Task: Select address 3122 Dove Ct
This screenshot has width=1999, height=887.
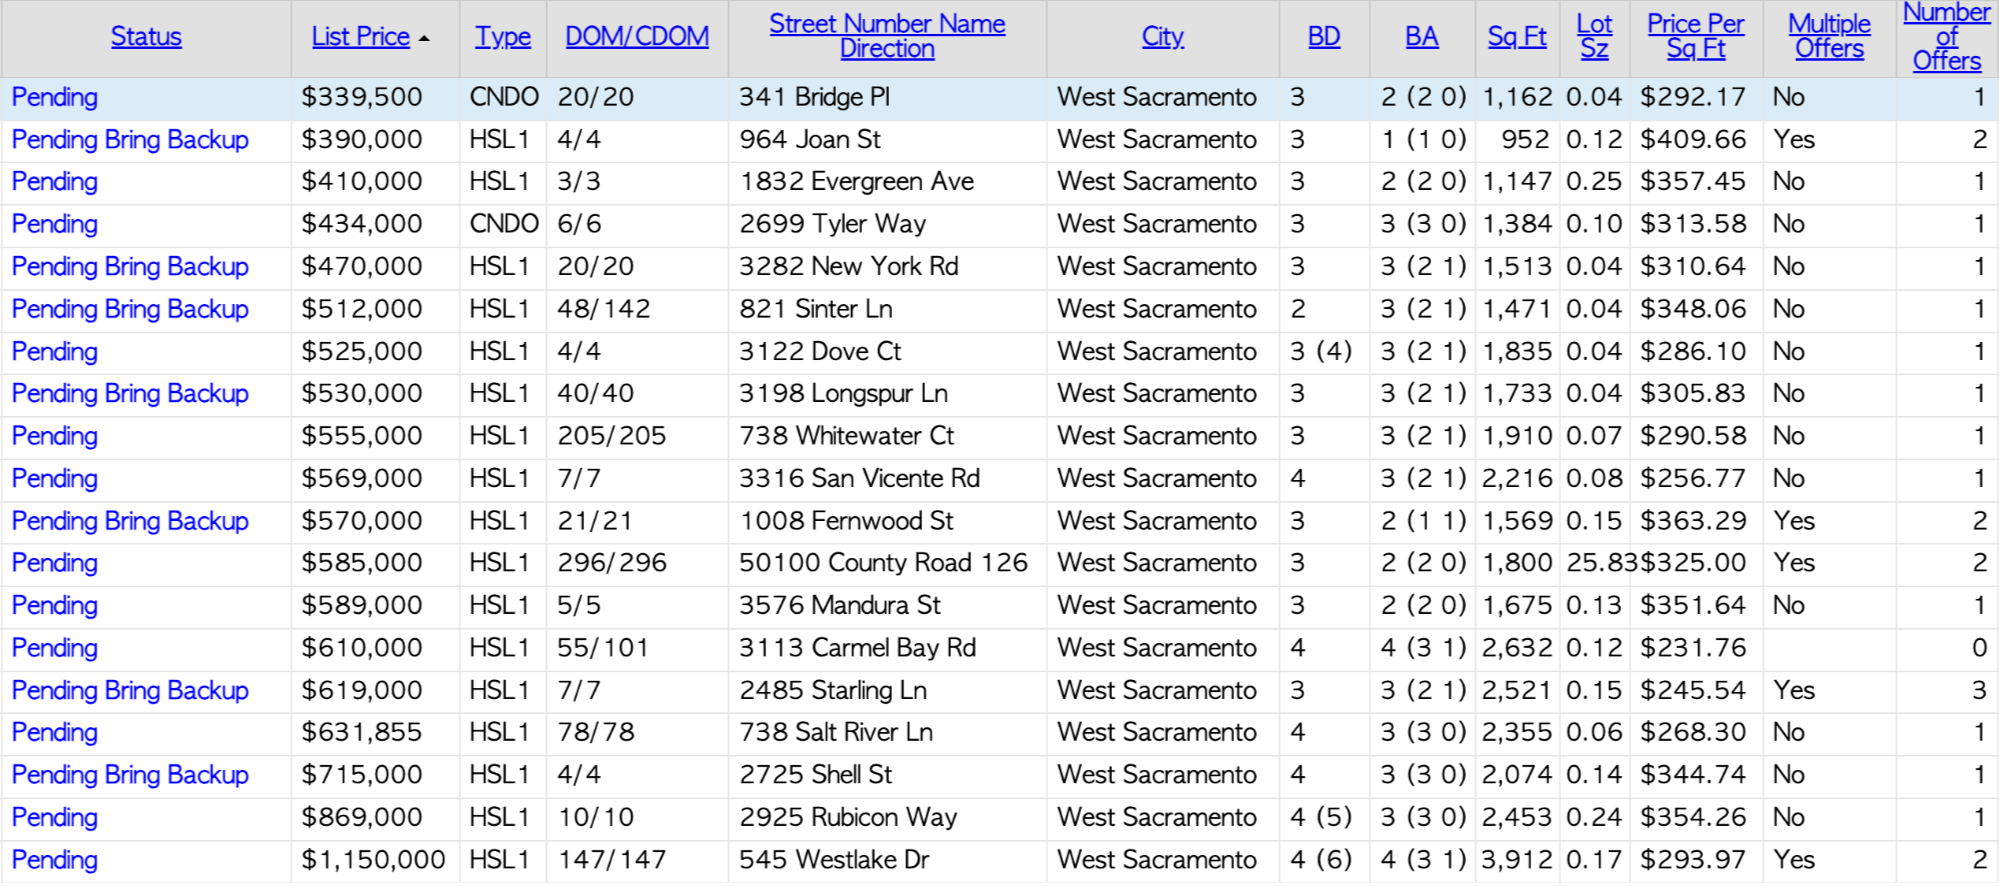Action: pyautogui.click(x=820, y=351)
